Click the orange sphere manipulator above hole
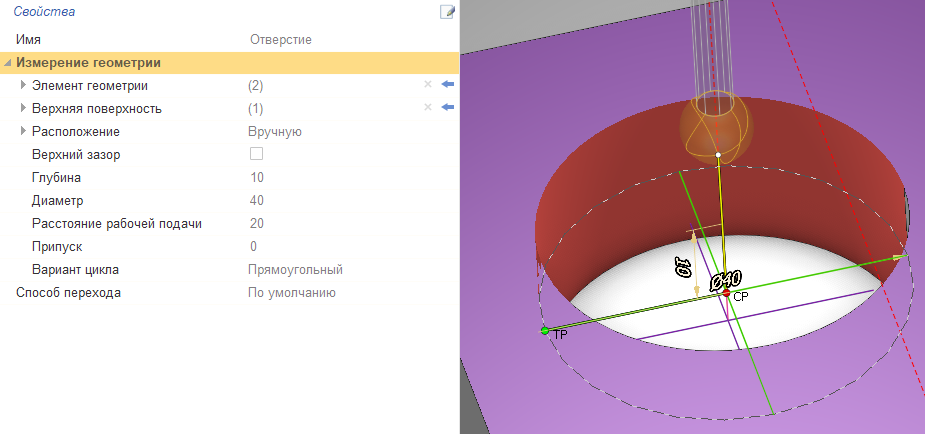925x434 pixels. click(709, 126)
